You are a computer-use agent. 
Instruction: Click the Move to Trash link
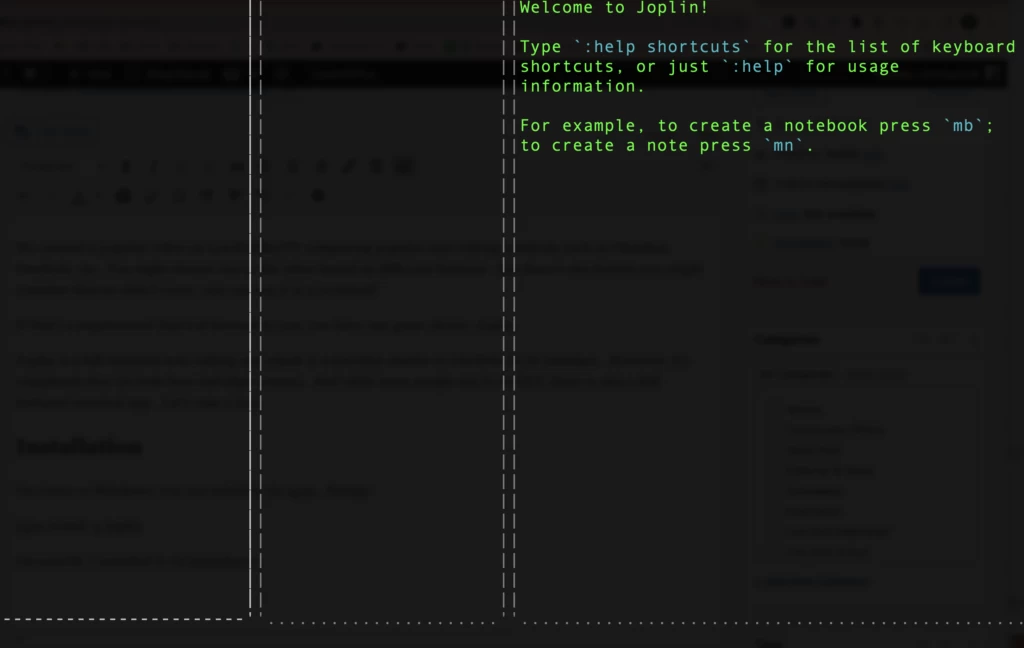(x=790, y=282)
